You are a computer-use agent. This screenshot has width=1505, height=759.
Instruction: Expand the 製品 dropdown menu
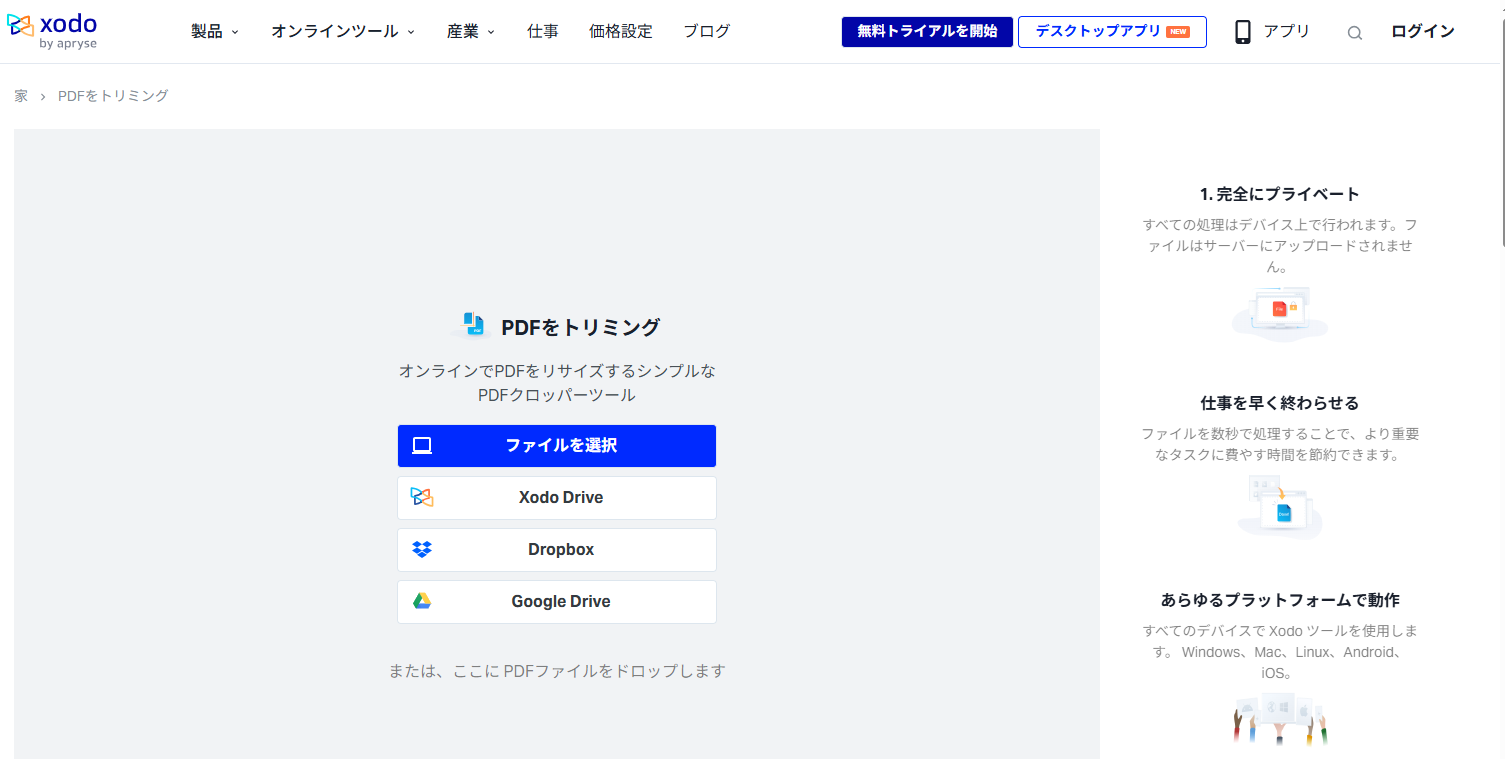point(215,32)
